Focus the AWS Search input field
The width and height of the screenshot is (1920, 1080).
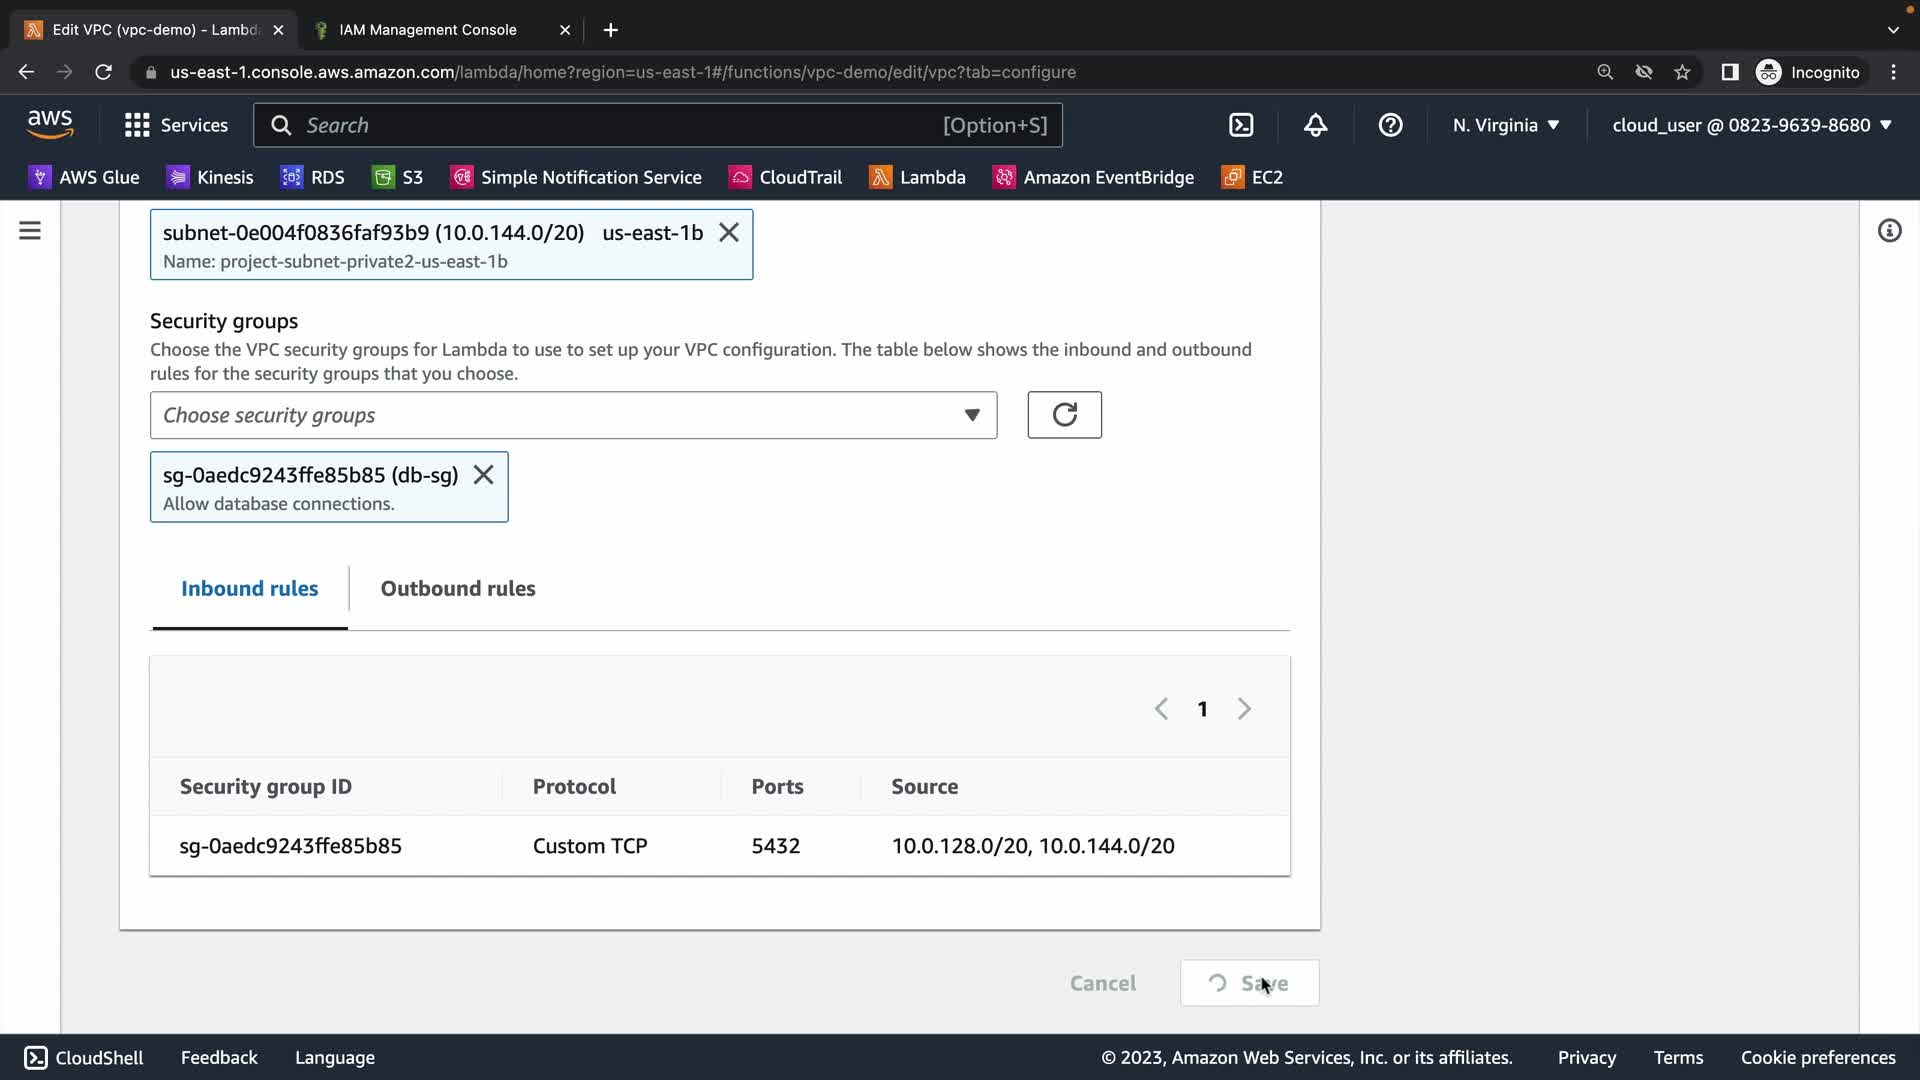[x=620, y=125]
